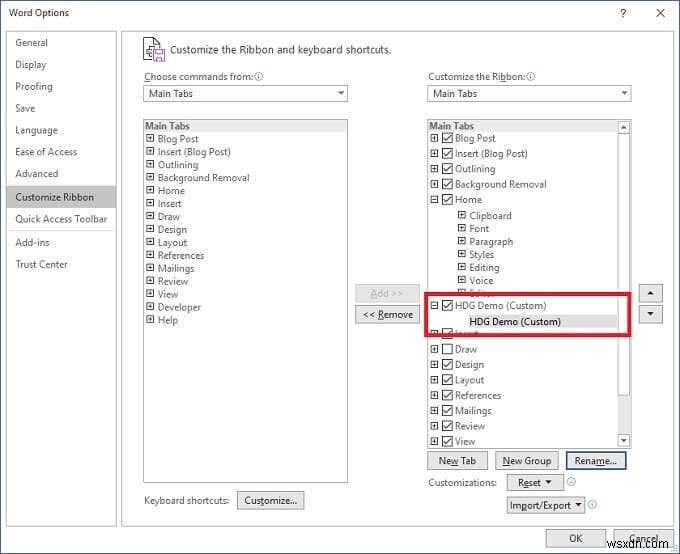Expand Paragraph group under Home
This screenshot has width=680, height=554.
(462, 241)
